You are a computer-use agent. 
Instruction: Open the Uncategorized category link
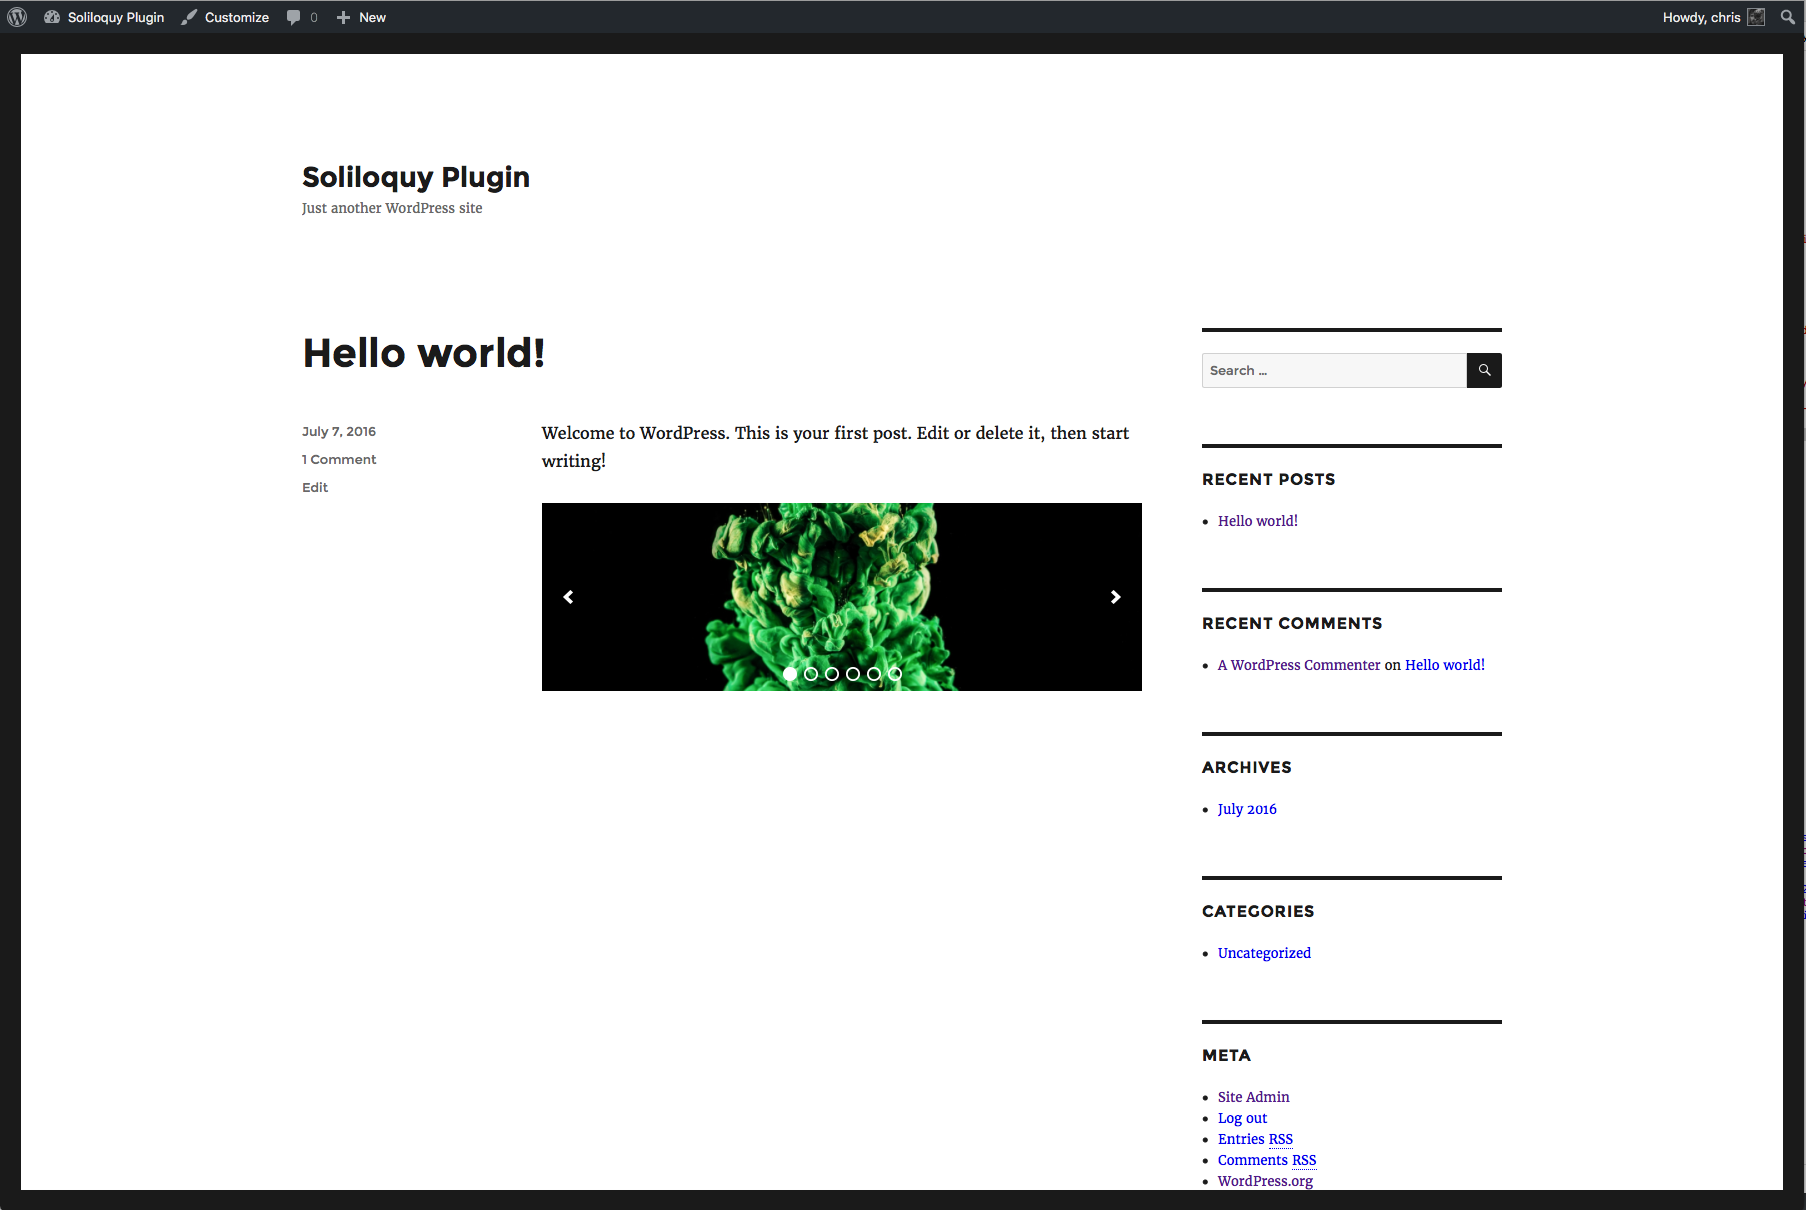pos(1264,953)
